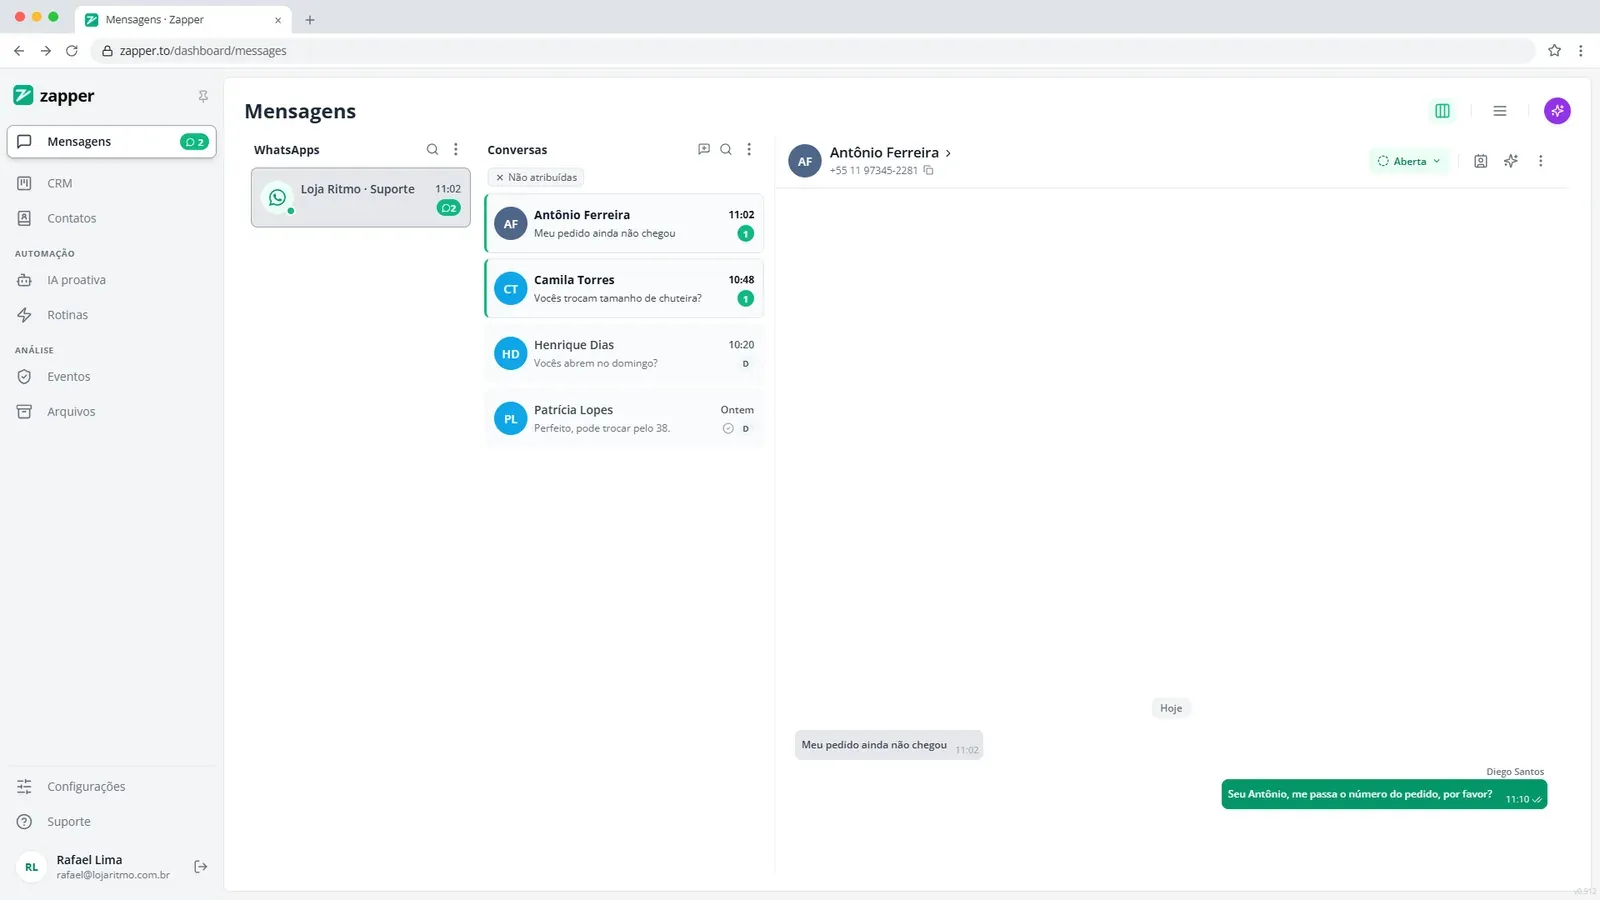Open IA proativa automation

[x=111, y=280]
